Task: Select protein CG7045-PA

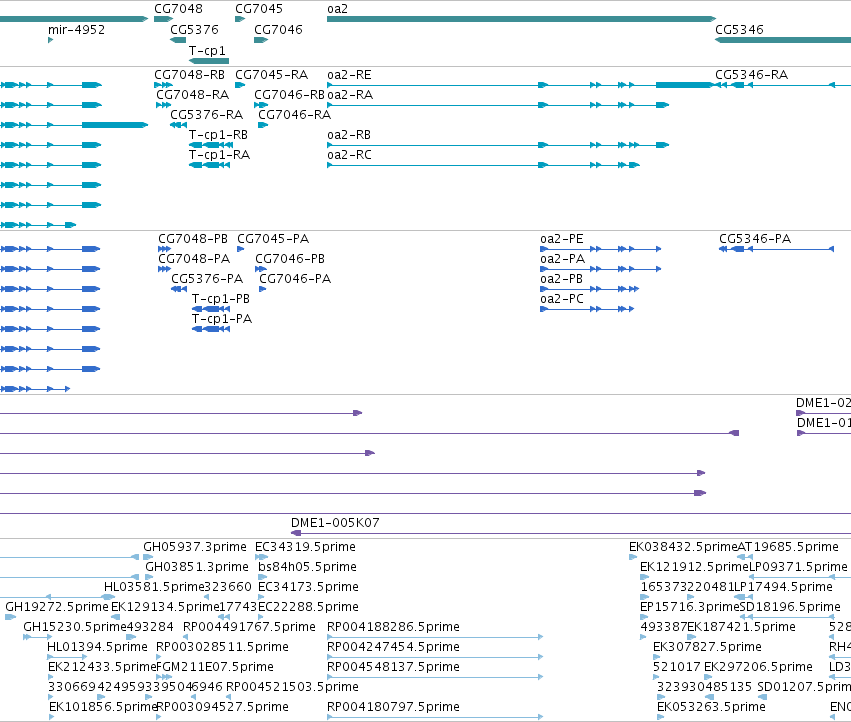Action: coord(273,239)
